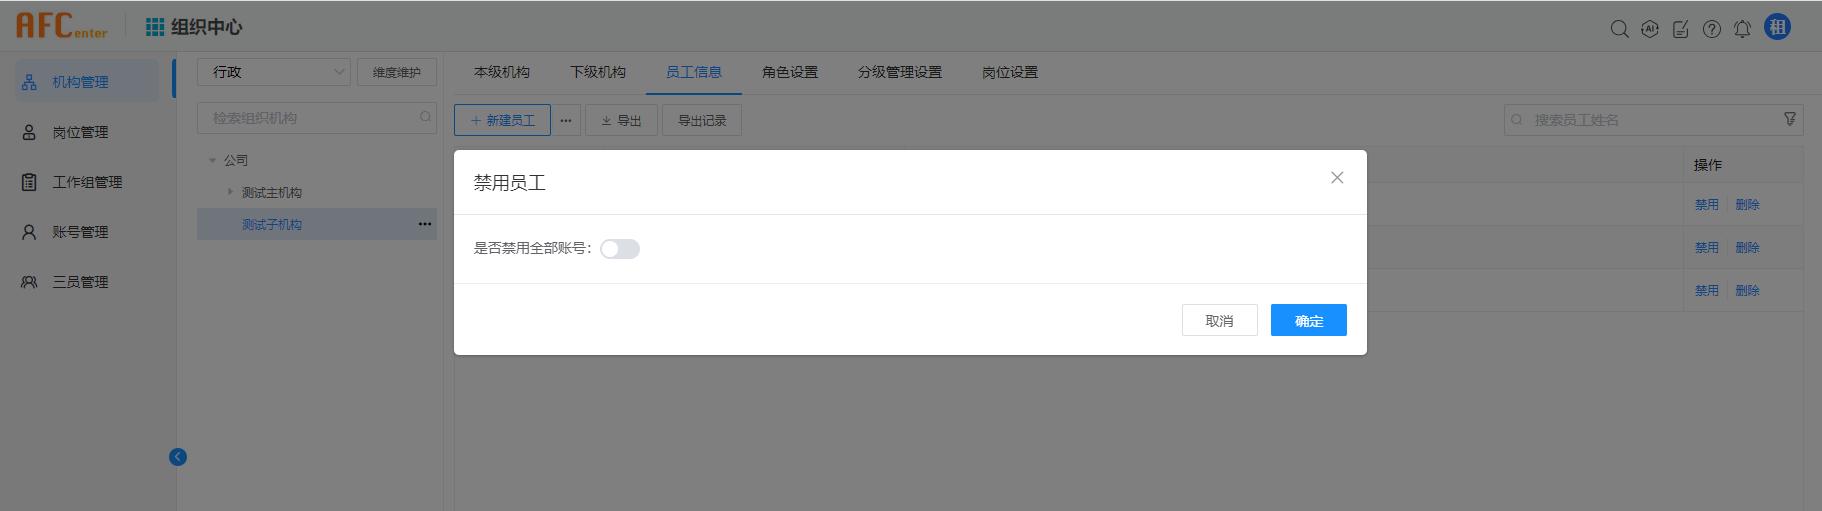Click the edit note icon in header

click(1681, 29)
